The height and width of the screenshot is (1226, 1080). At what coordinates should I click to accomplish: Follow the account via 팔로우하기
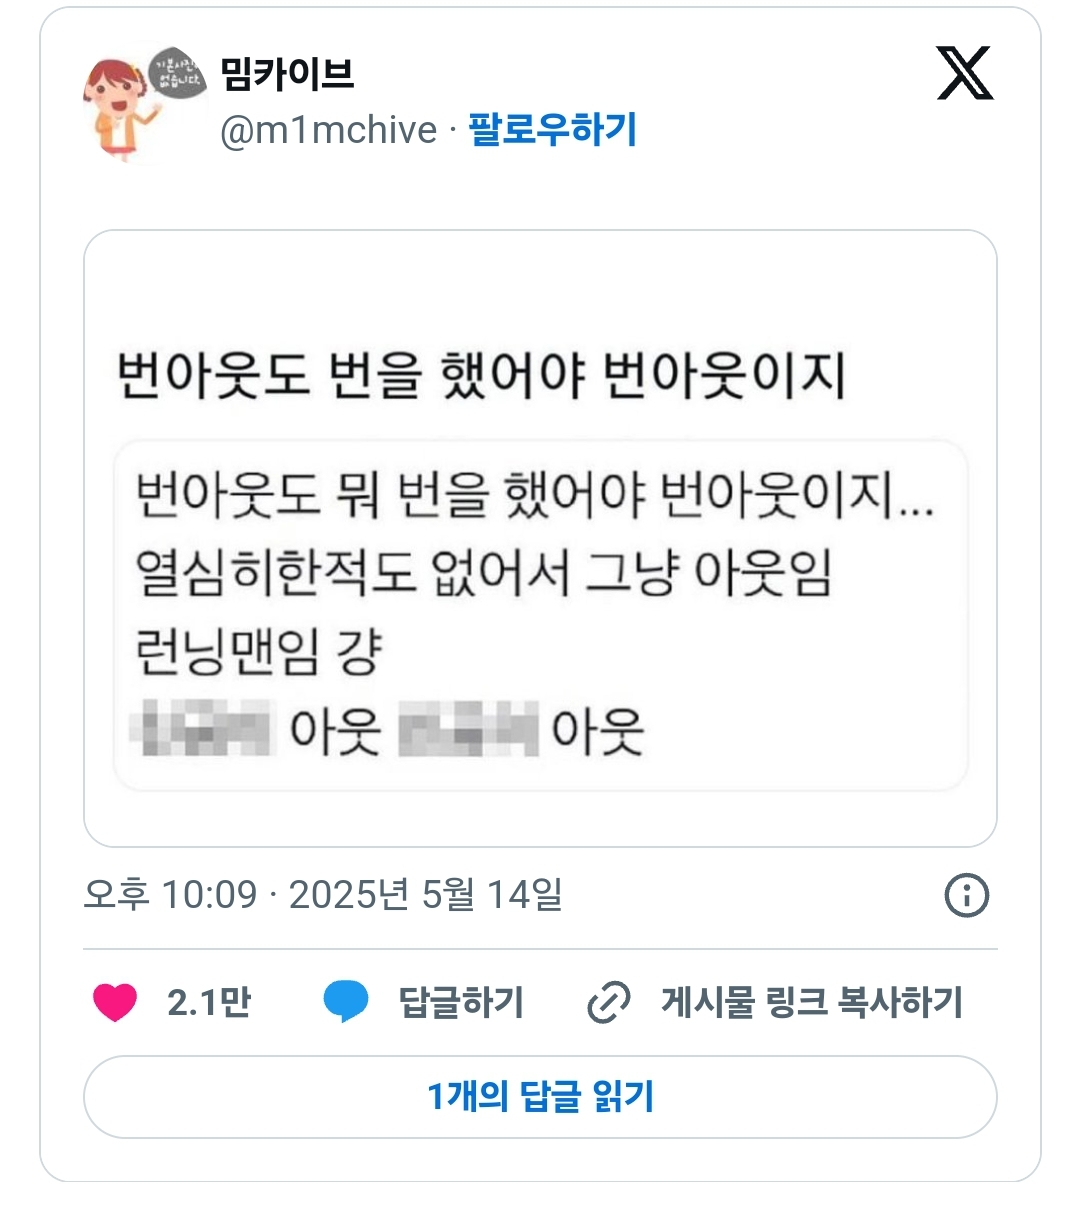[x=552, y=130]
